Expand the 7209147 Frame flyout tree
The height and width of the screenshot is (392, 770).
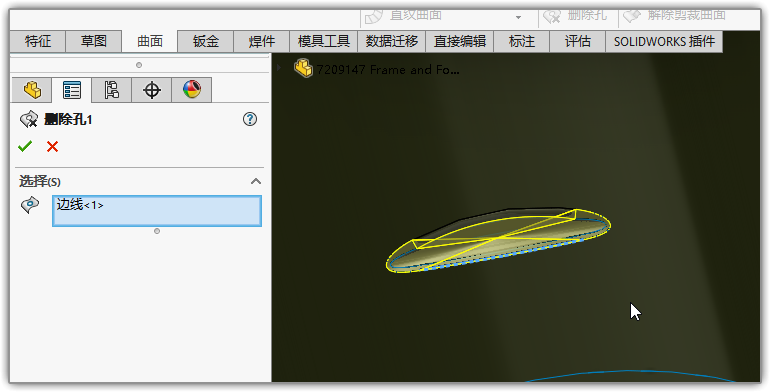[279, 67]
